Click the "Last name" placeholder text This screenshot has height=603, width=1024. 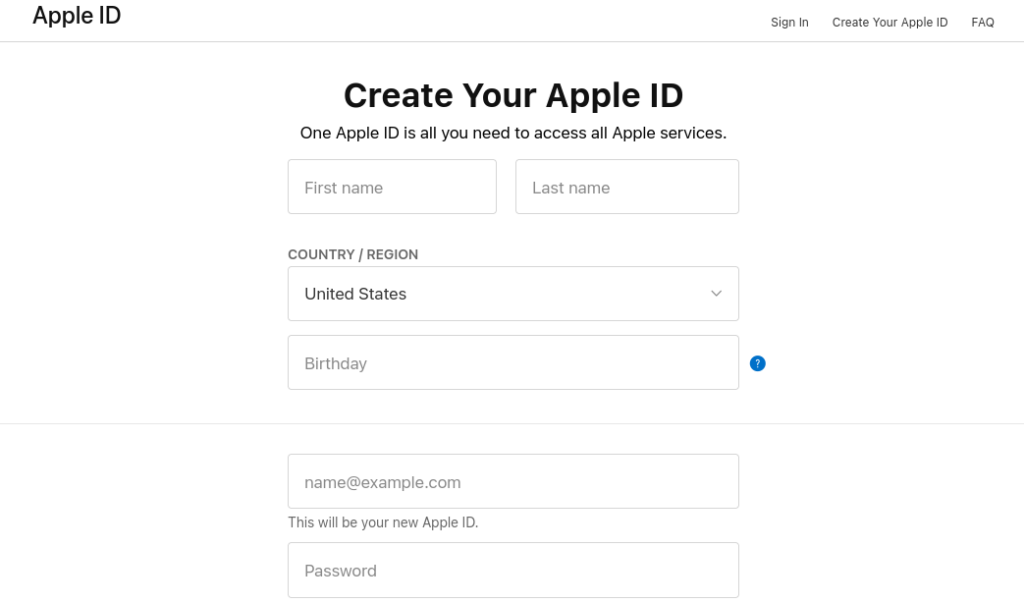click(x=571, y=188)
